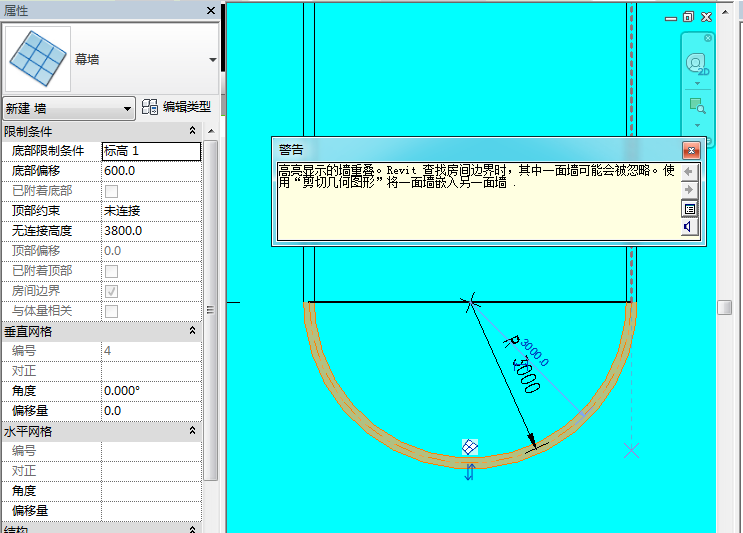Click the previous warning arrow in dialog
Screen dimensions: 743x533
[689, 172]
